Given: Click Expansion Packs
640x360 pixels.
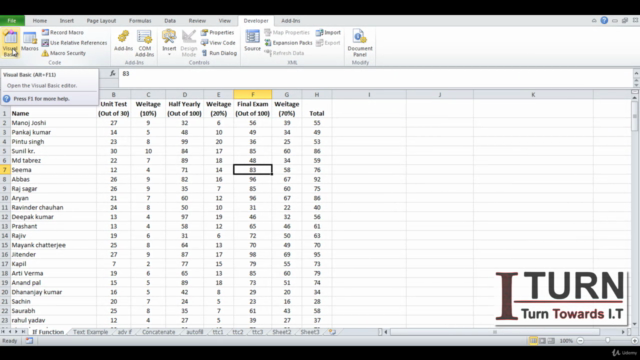Looking at the screenshot, I should pos(288,42).
